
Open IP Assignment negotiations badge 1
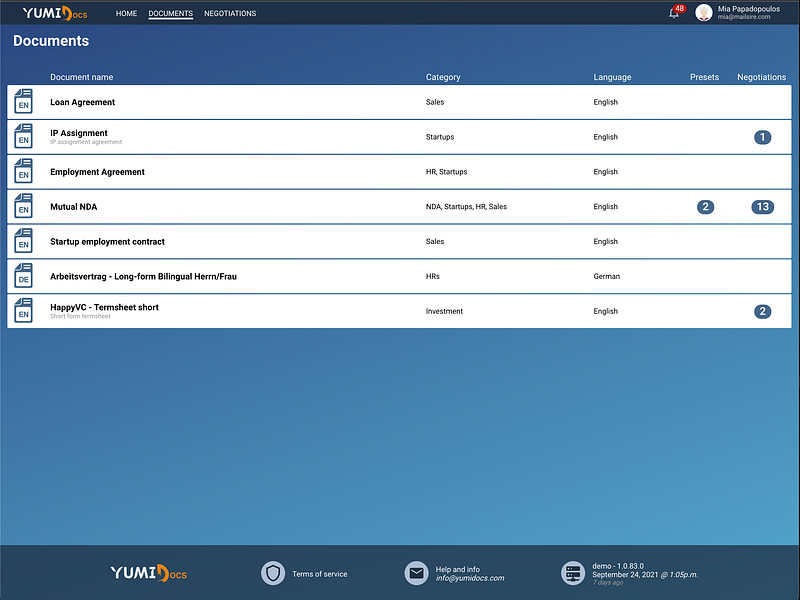point(762,137)
